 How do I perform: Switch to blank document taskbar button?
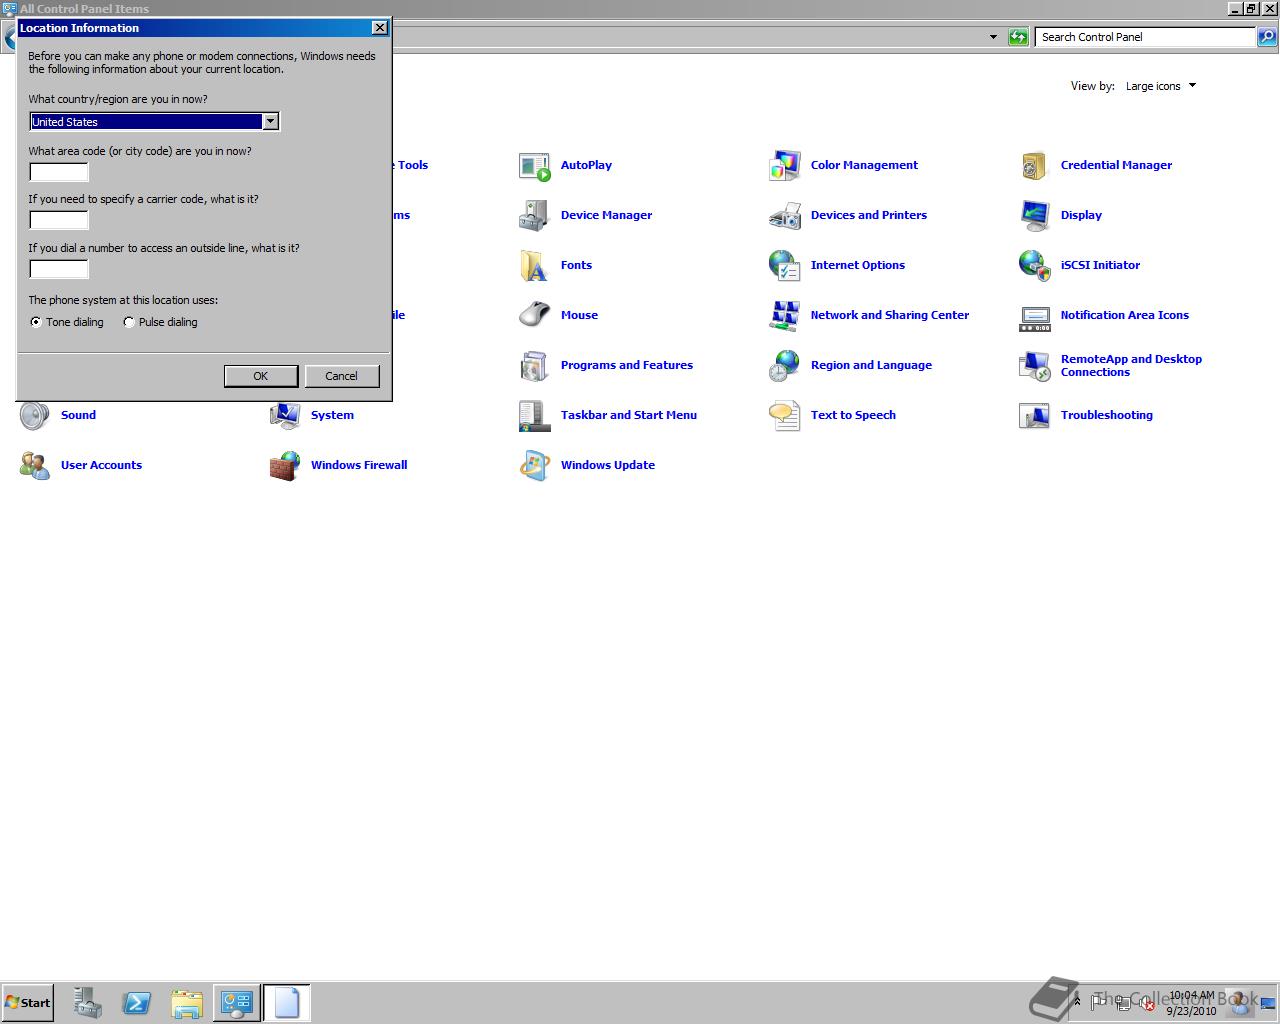pyautogui.click(x=287, y=1002)
